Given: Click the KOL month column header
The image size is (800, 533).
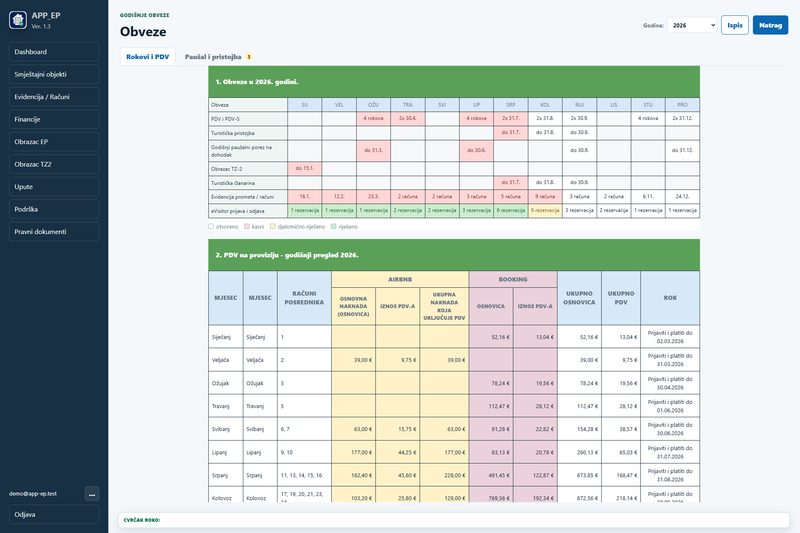Looking at the screenshot, I should [545, 105].
